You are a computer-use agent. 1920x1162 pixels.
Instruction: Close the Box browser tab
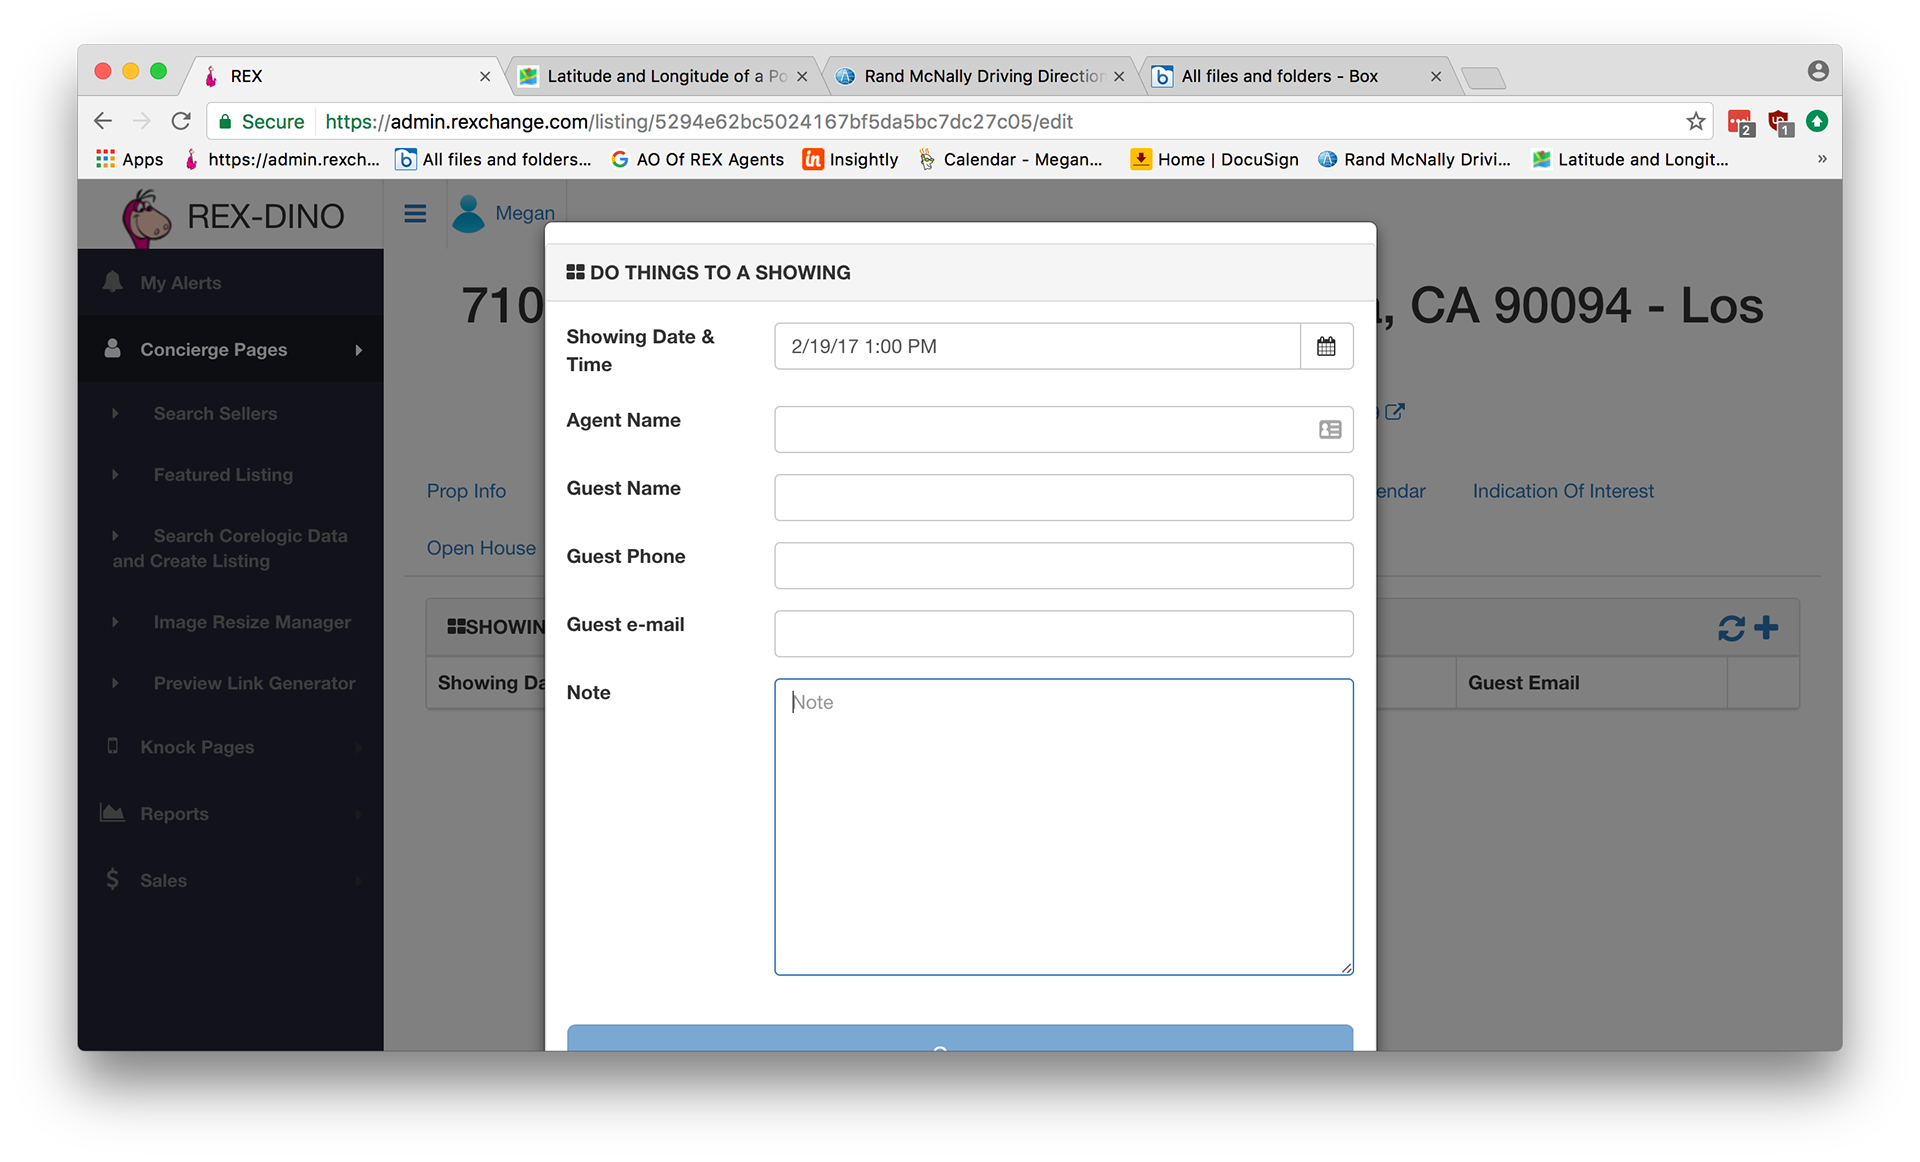pos(1436,76)
